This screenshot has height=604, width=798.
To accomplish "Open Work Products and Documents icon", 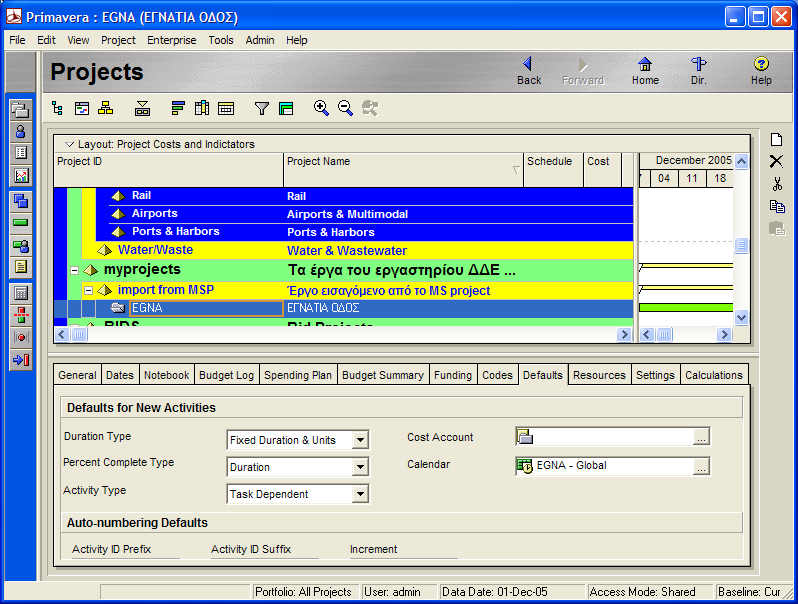I will tap(21, 268).
